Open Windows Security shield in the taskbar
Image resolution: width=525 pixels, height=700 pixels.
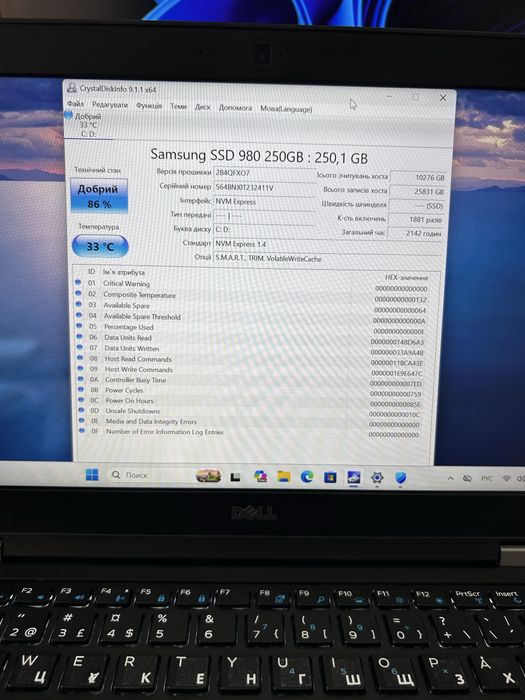(x=400, y=478)
